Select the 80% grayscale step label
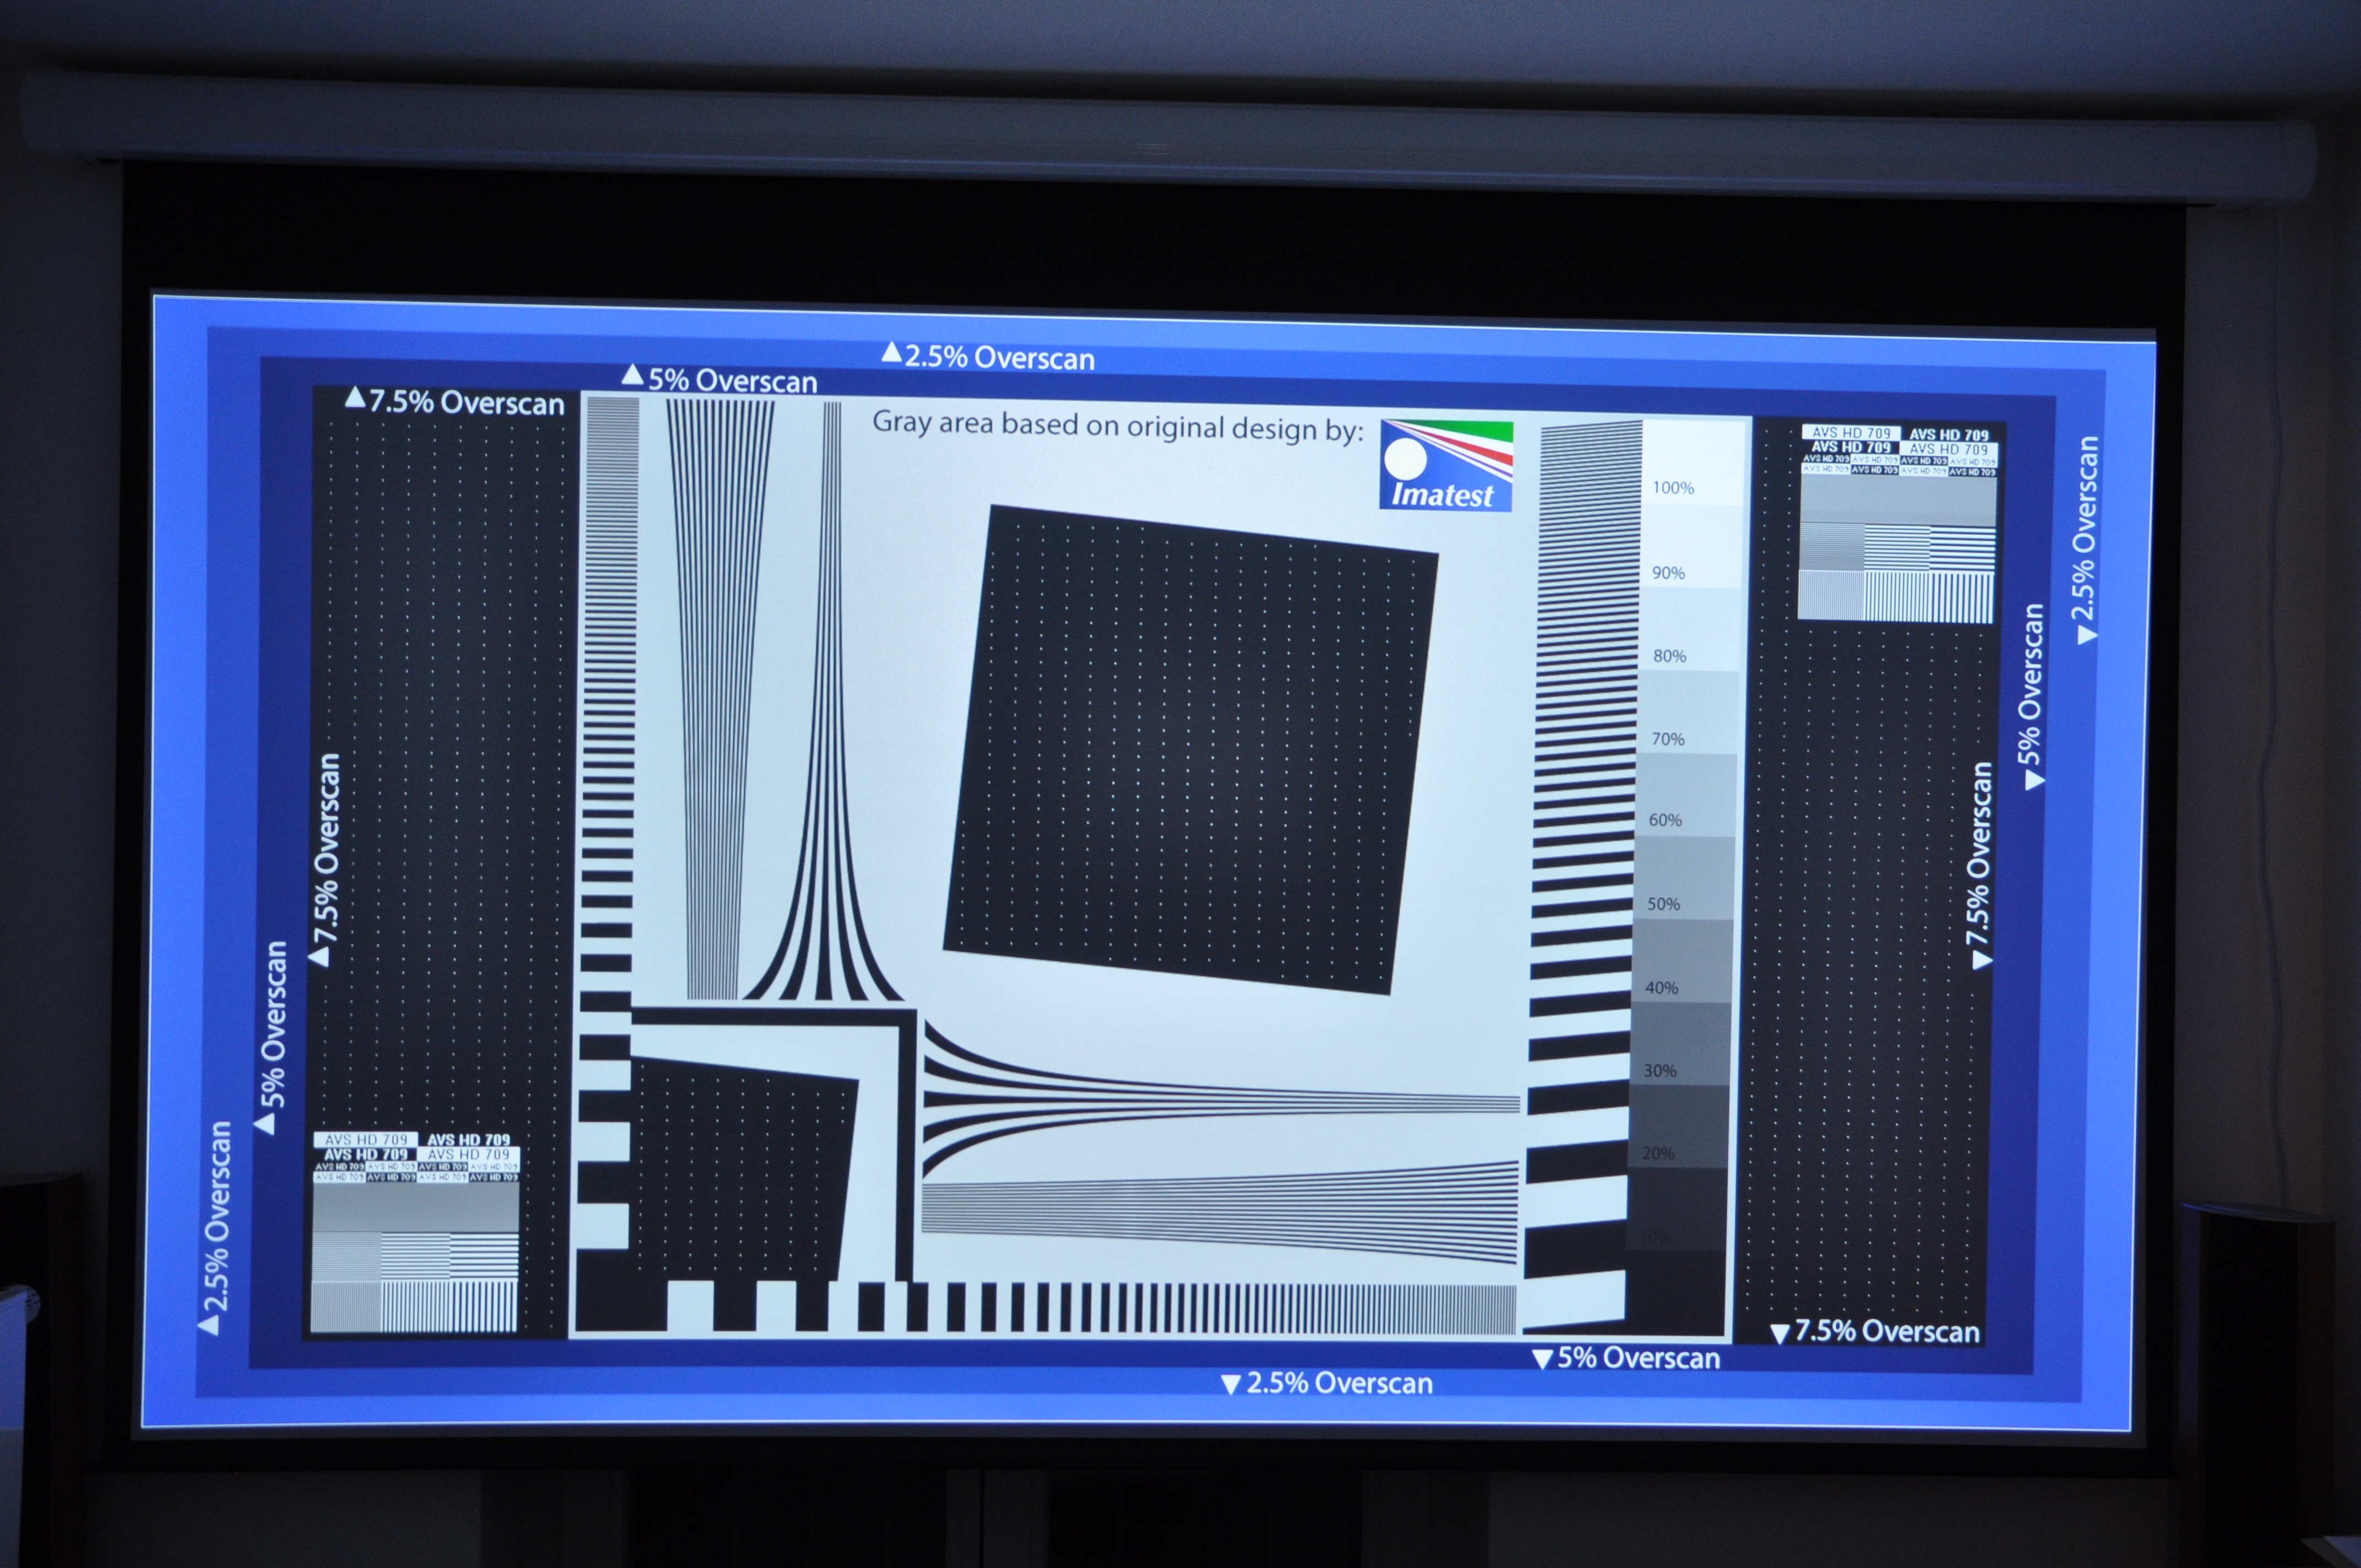The height and width of the screenshot is (1568, 2361). click(x=1669, y=656)
